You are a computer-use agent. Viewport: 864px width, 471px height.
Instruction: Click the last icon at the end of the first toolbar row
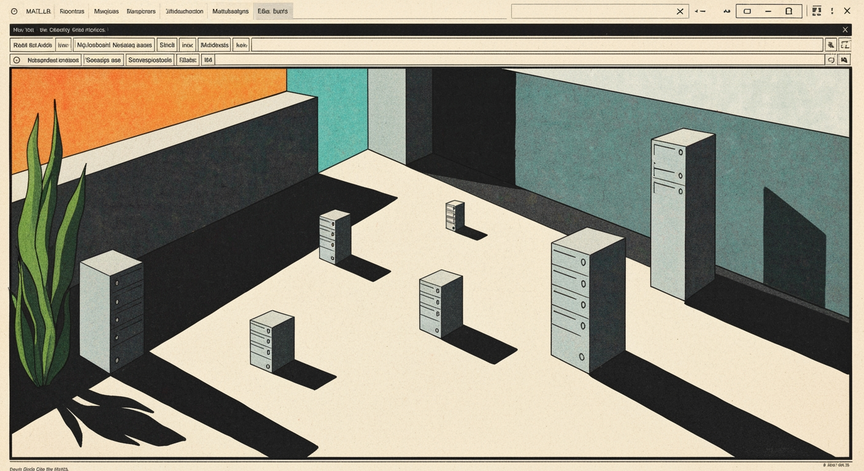pos(845,45)
